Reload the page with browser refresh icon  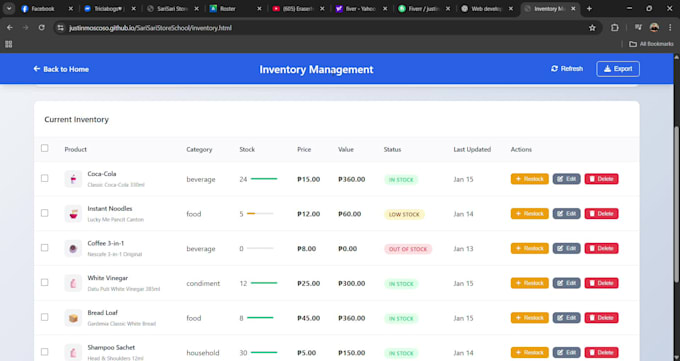[42, 28]
